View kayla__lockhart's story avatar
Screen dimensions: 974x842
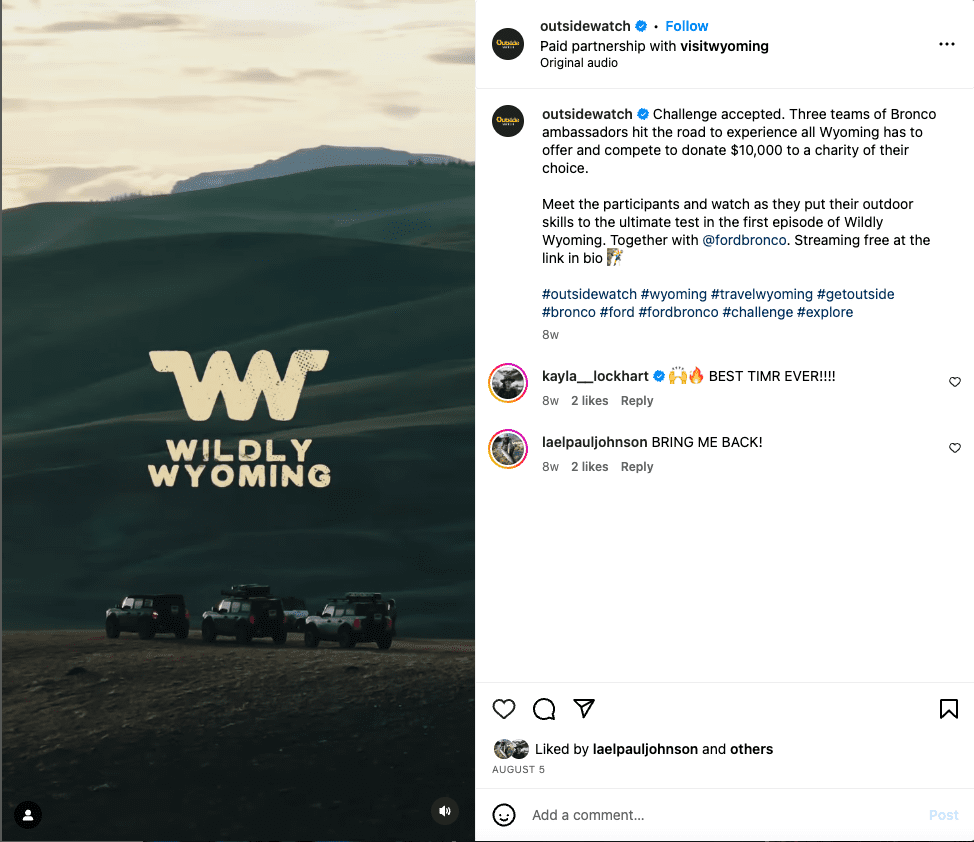(508, 383)
